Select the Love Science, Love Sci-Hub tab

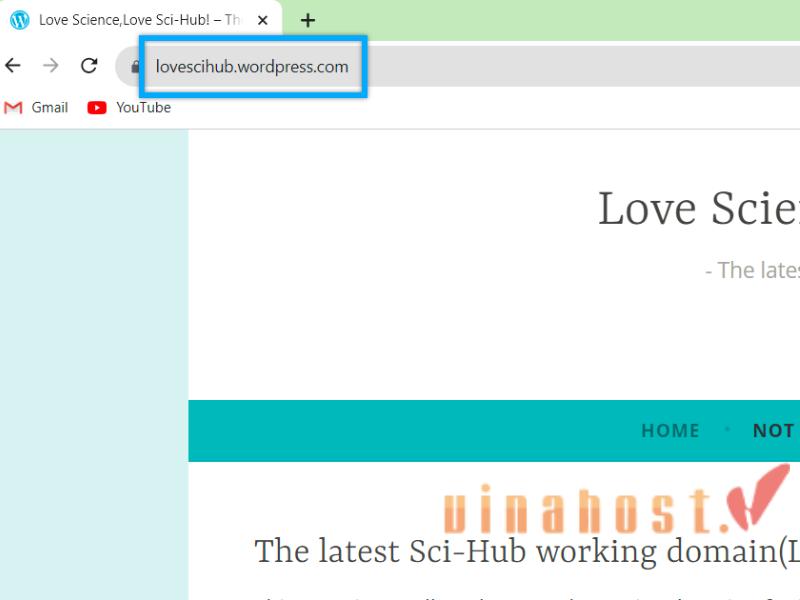click(x=141, y=20)
